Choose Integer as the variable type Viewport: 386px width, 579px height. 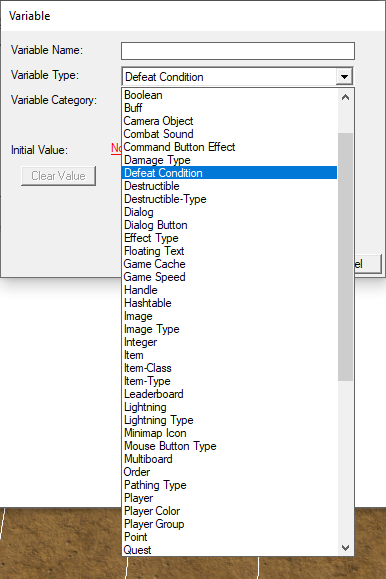point(229,342)
